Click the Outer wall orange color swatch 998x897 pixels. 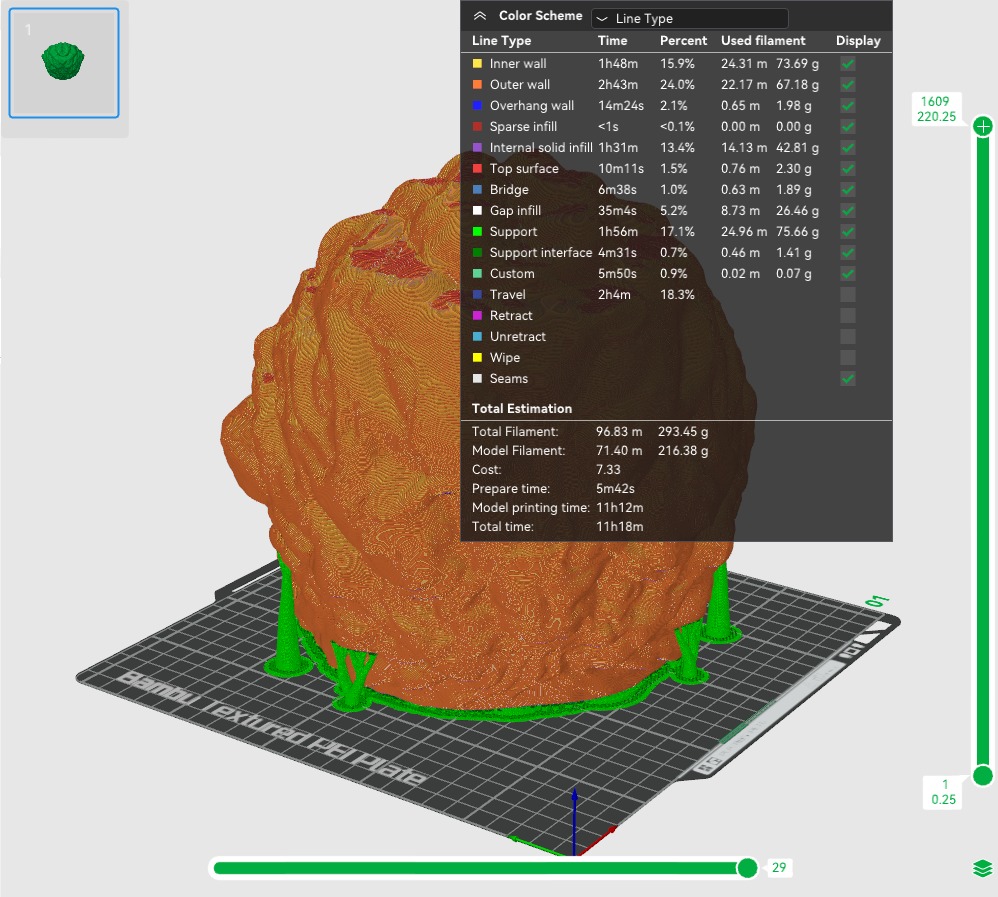click(x=477, y=85)
